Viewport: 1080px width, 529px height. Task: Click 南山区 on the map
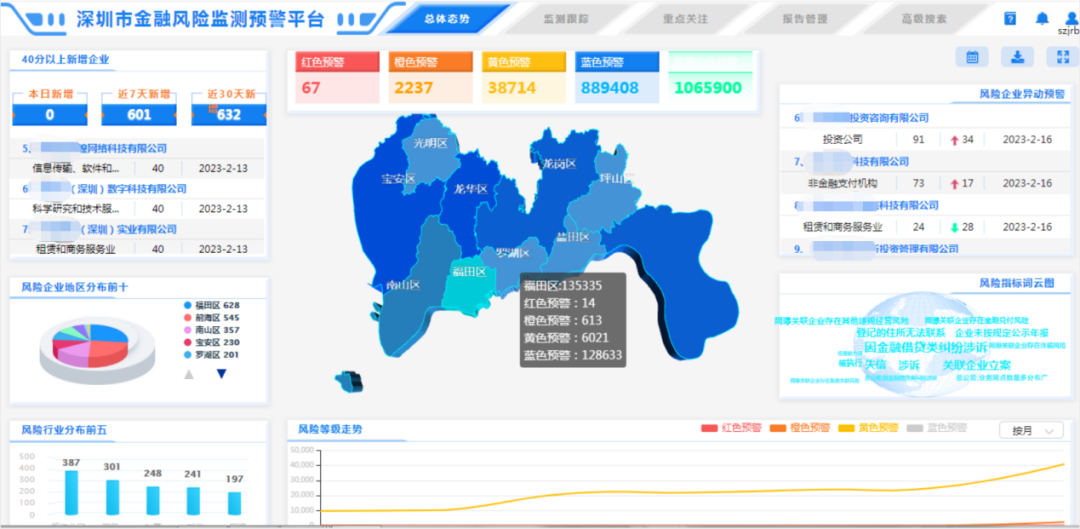pos(403,284)
